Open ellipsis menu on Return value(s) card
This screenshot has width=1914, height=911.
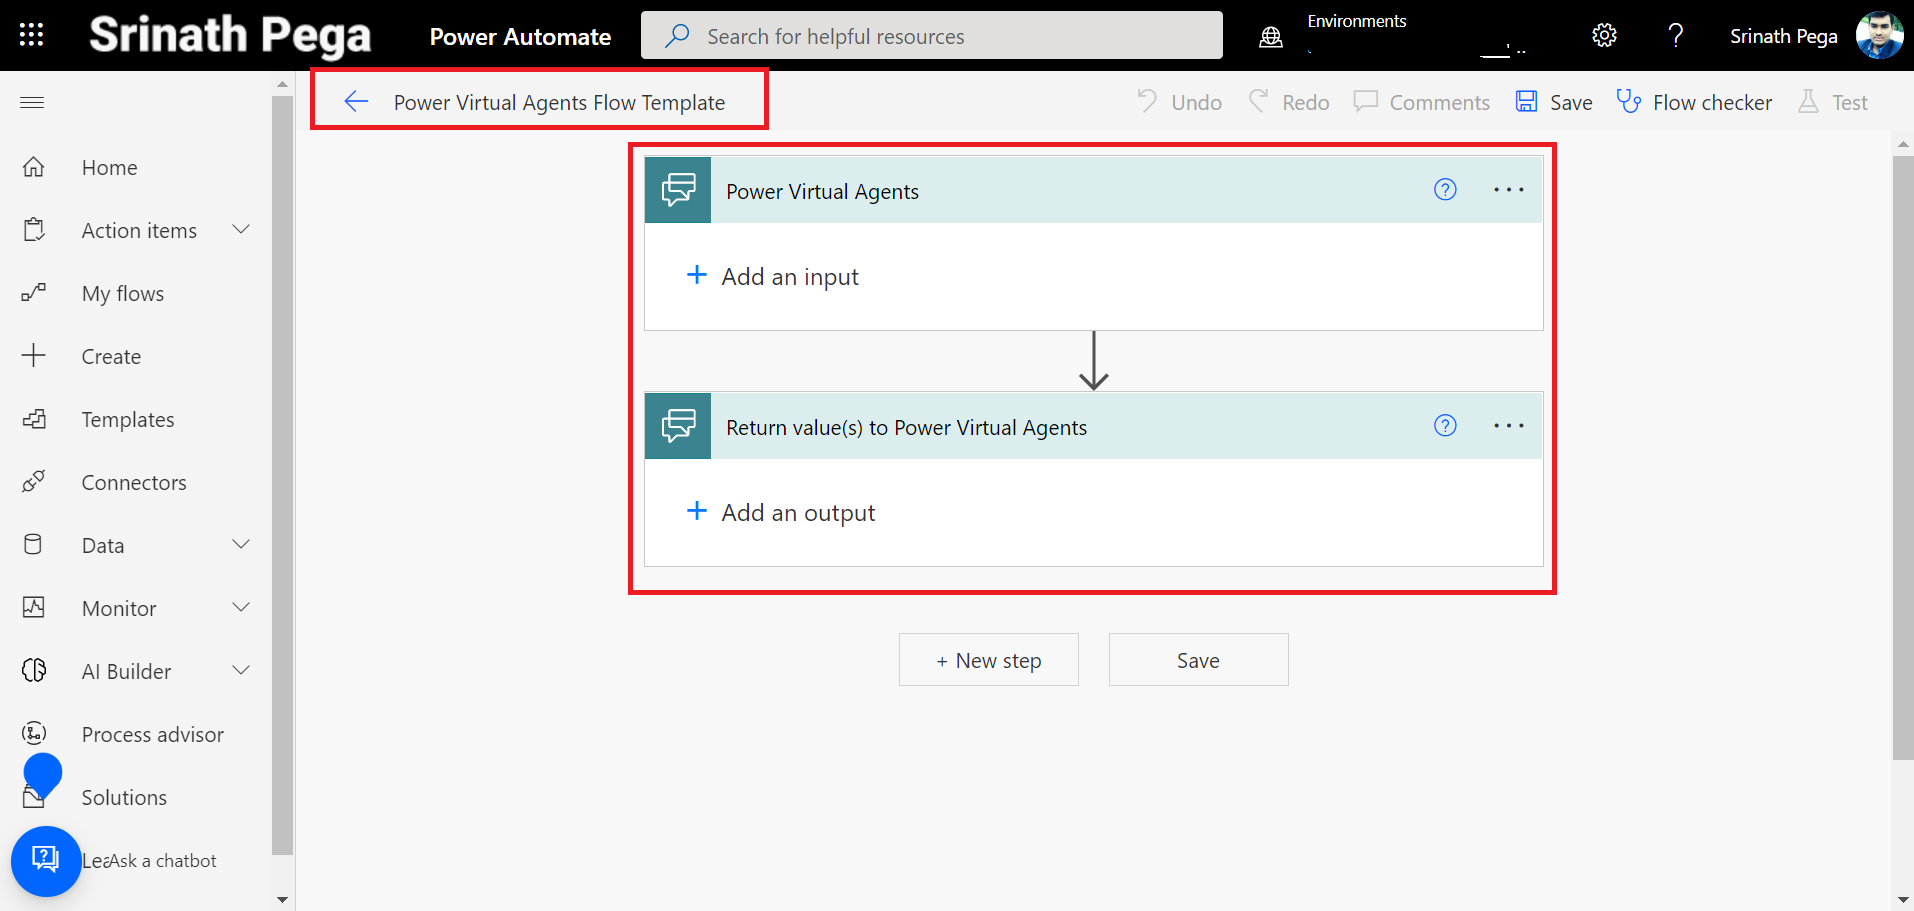1508,426
